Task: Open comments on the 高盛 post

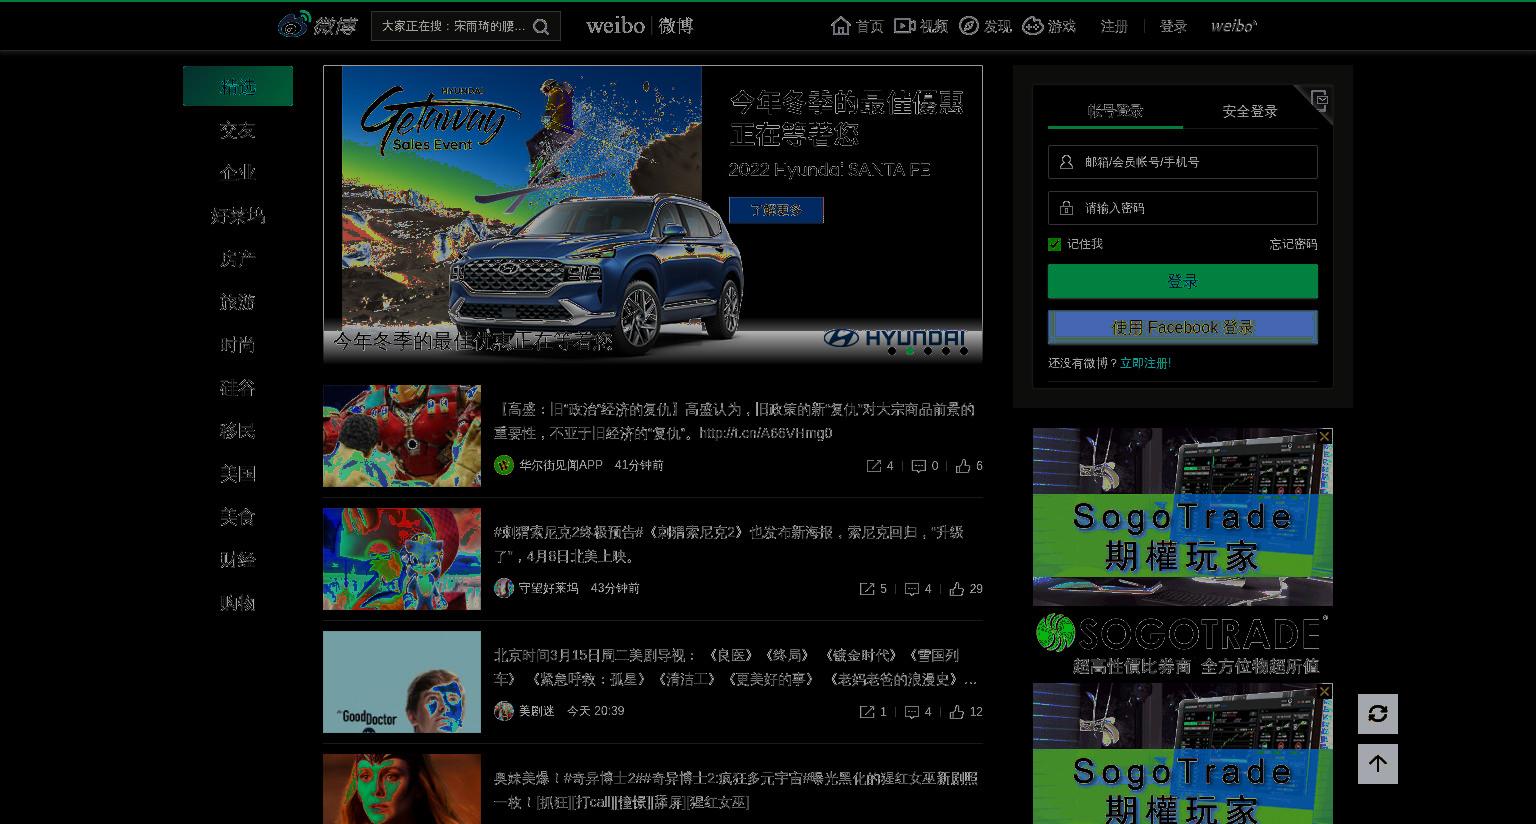Action: [919, 466]
